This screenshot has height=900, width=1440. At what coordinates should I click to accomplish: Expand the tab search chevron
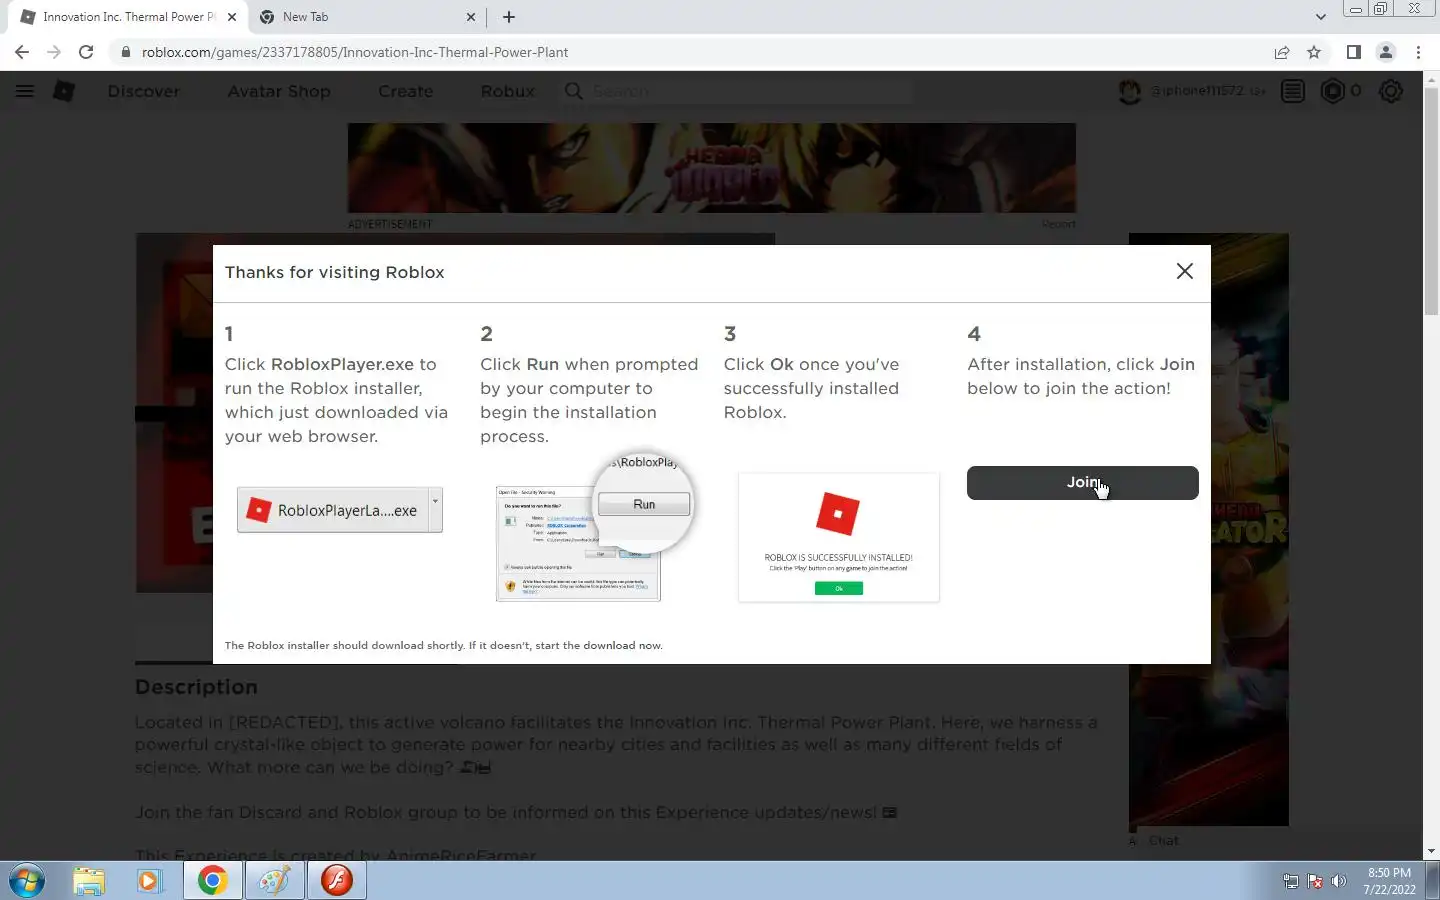(x=1320, y=17)
